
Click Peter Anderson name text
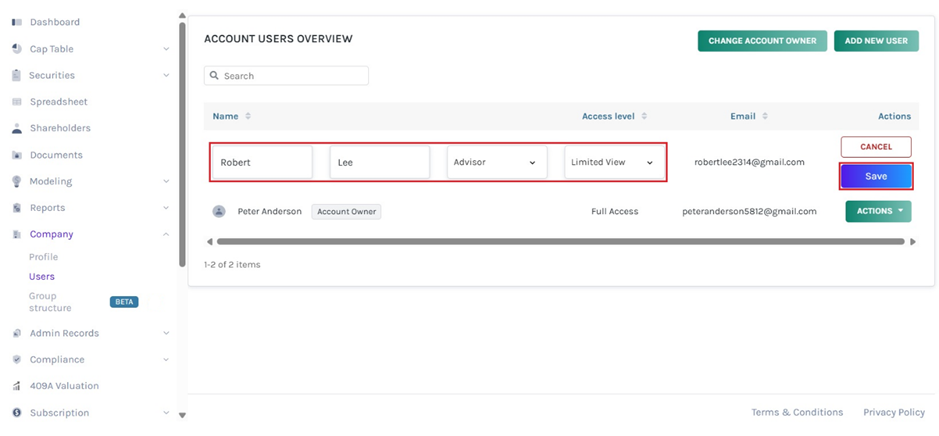point(269,211)
